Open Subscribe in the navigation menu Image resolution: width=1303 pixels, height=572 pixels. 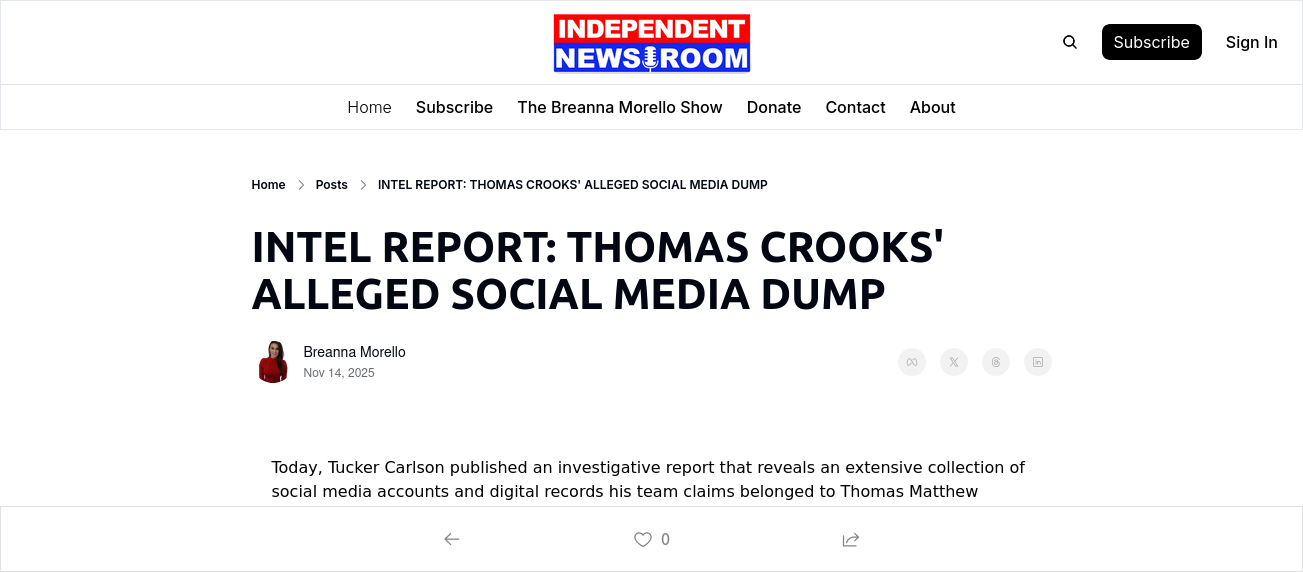(x=454, y=107)
